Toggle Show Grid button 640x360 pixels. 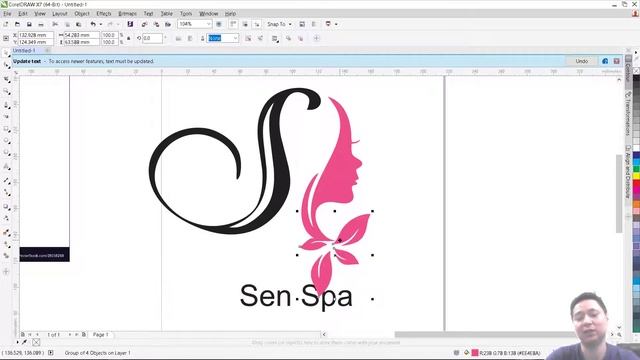tap(245, 24)
